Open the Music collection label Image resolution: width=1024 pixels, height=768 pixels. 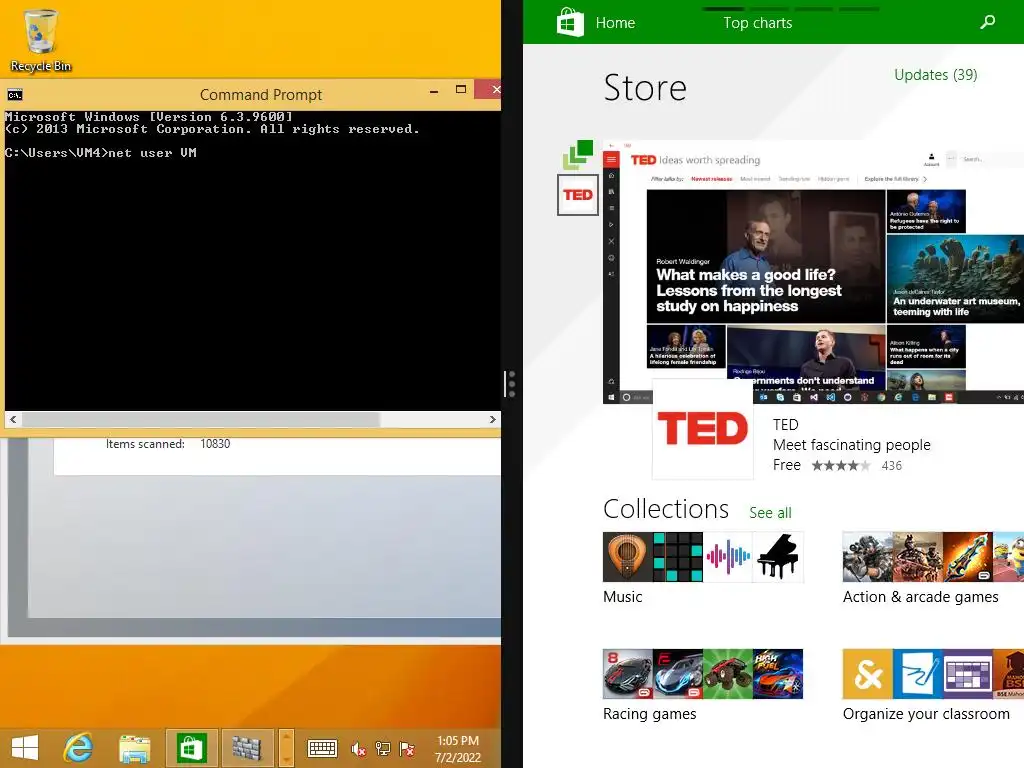pyautogui.click(x=622, y=597)
